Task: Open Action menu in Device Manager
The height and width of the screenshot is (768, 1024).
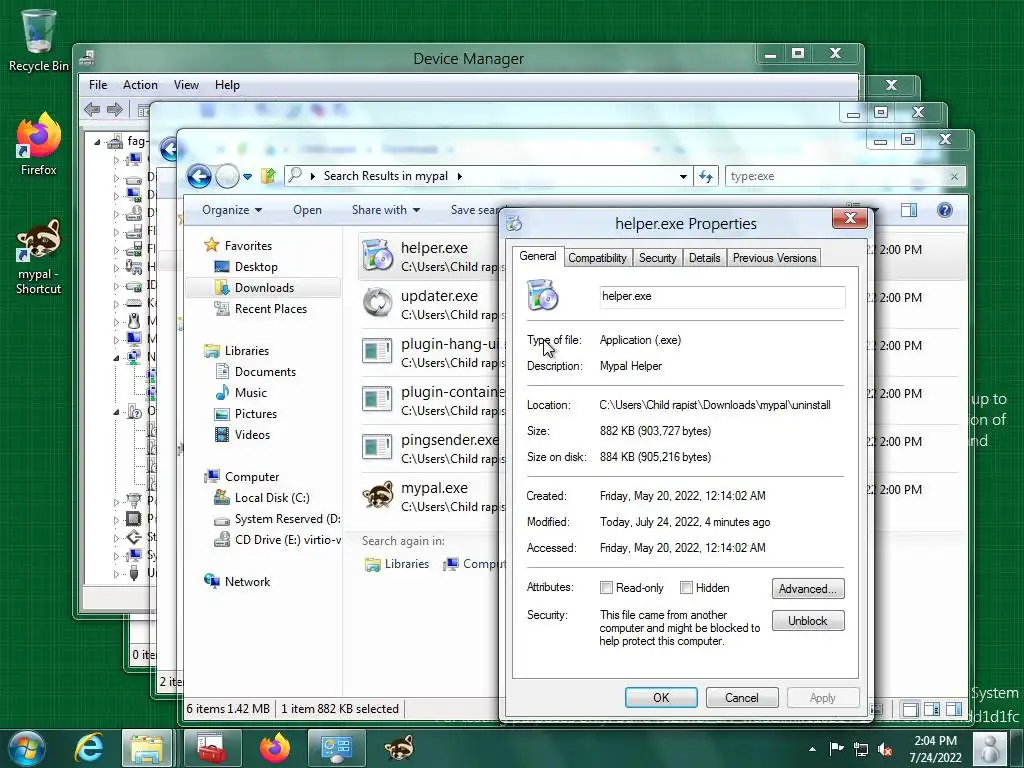Action: (x=140, y=85)
